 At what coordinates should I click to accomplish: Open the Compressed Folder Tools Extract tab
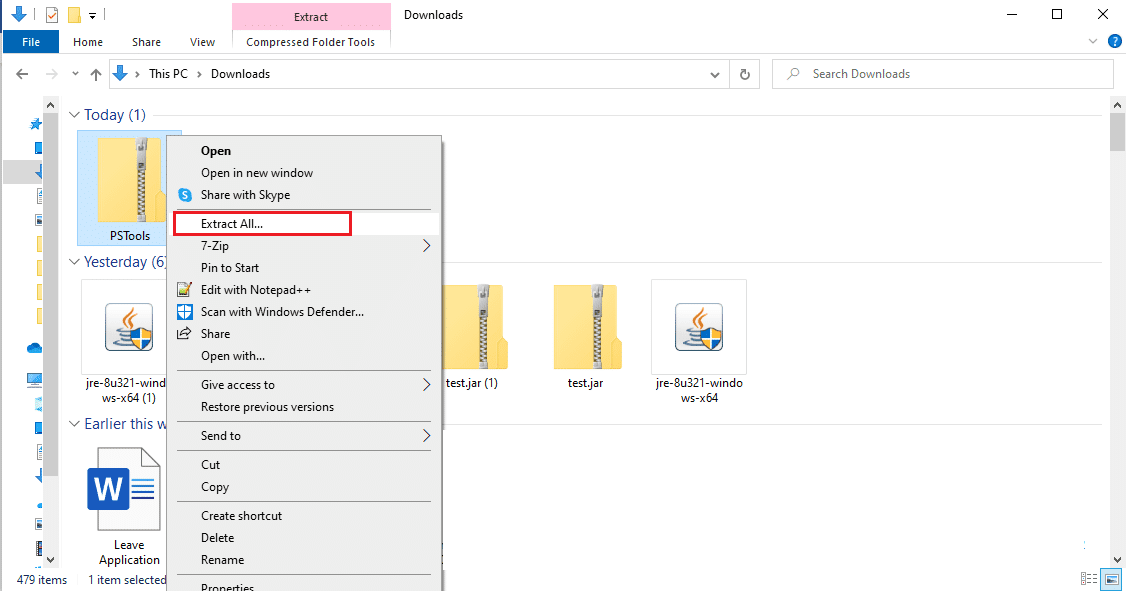click(311, 16)
